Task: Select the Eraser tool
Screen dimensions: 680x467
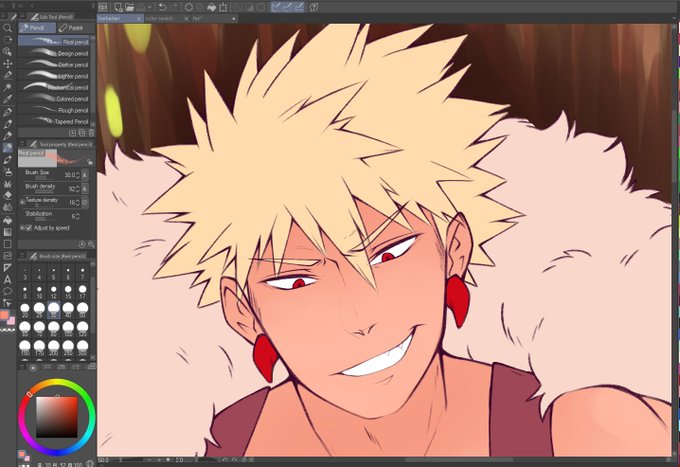Action: click(x=7, y=196)
